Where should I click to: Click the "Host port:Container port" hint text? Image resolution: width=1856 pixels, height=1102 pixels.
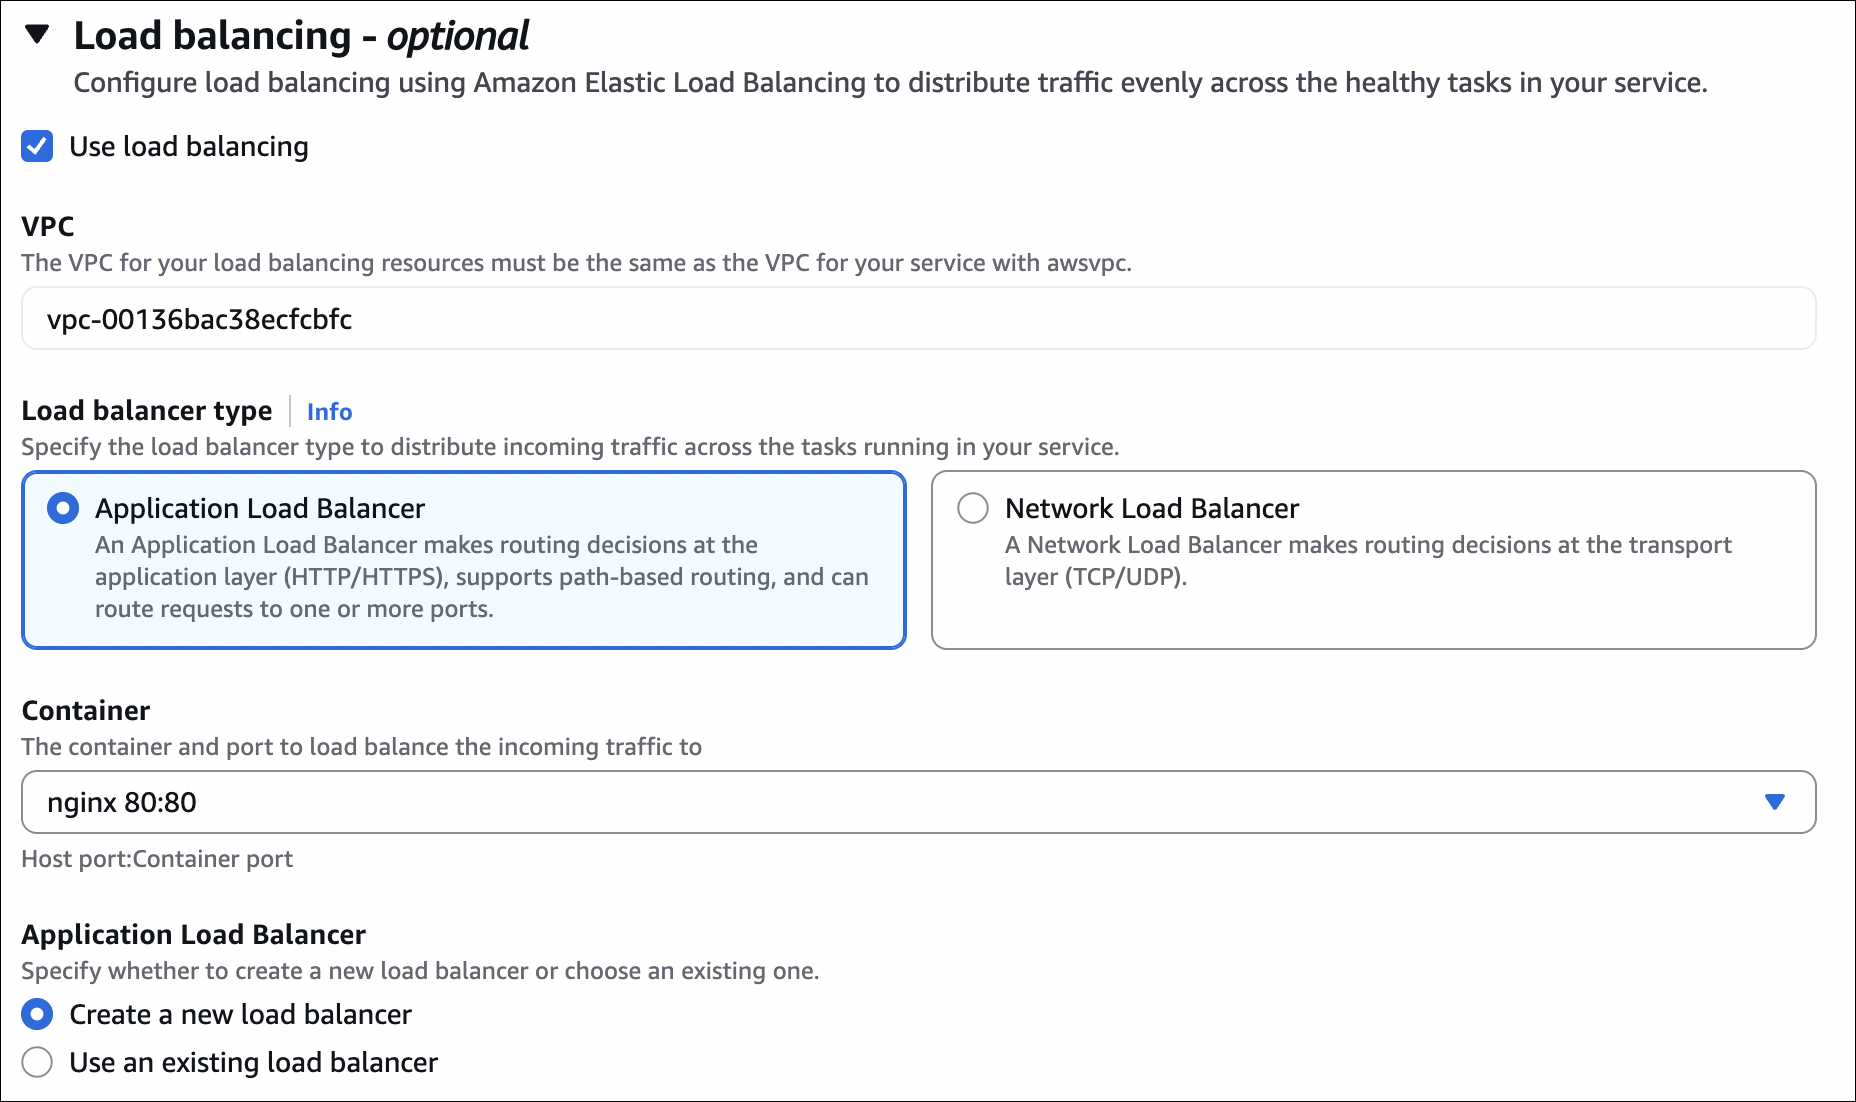(x=157, y=859)
